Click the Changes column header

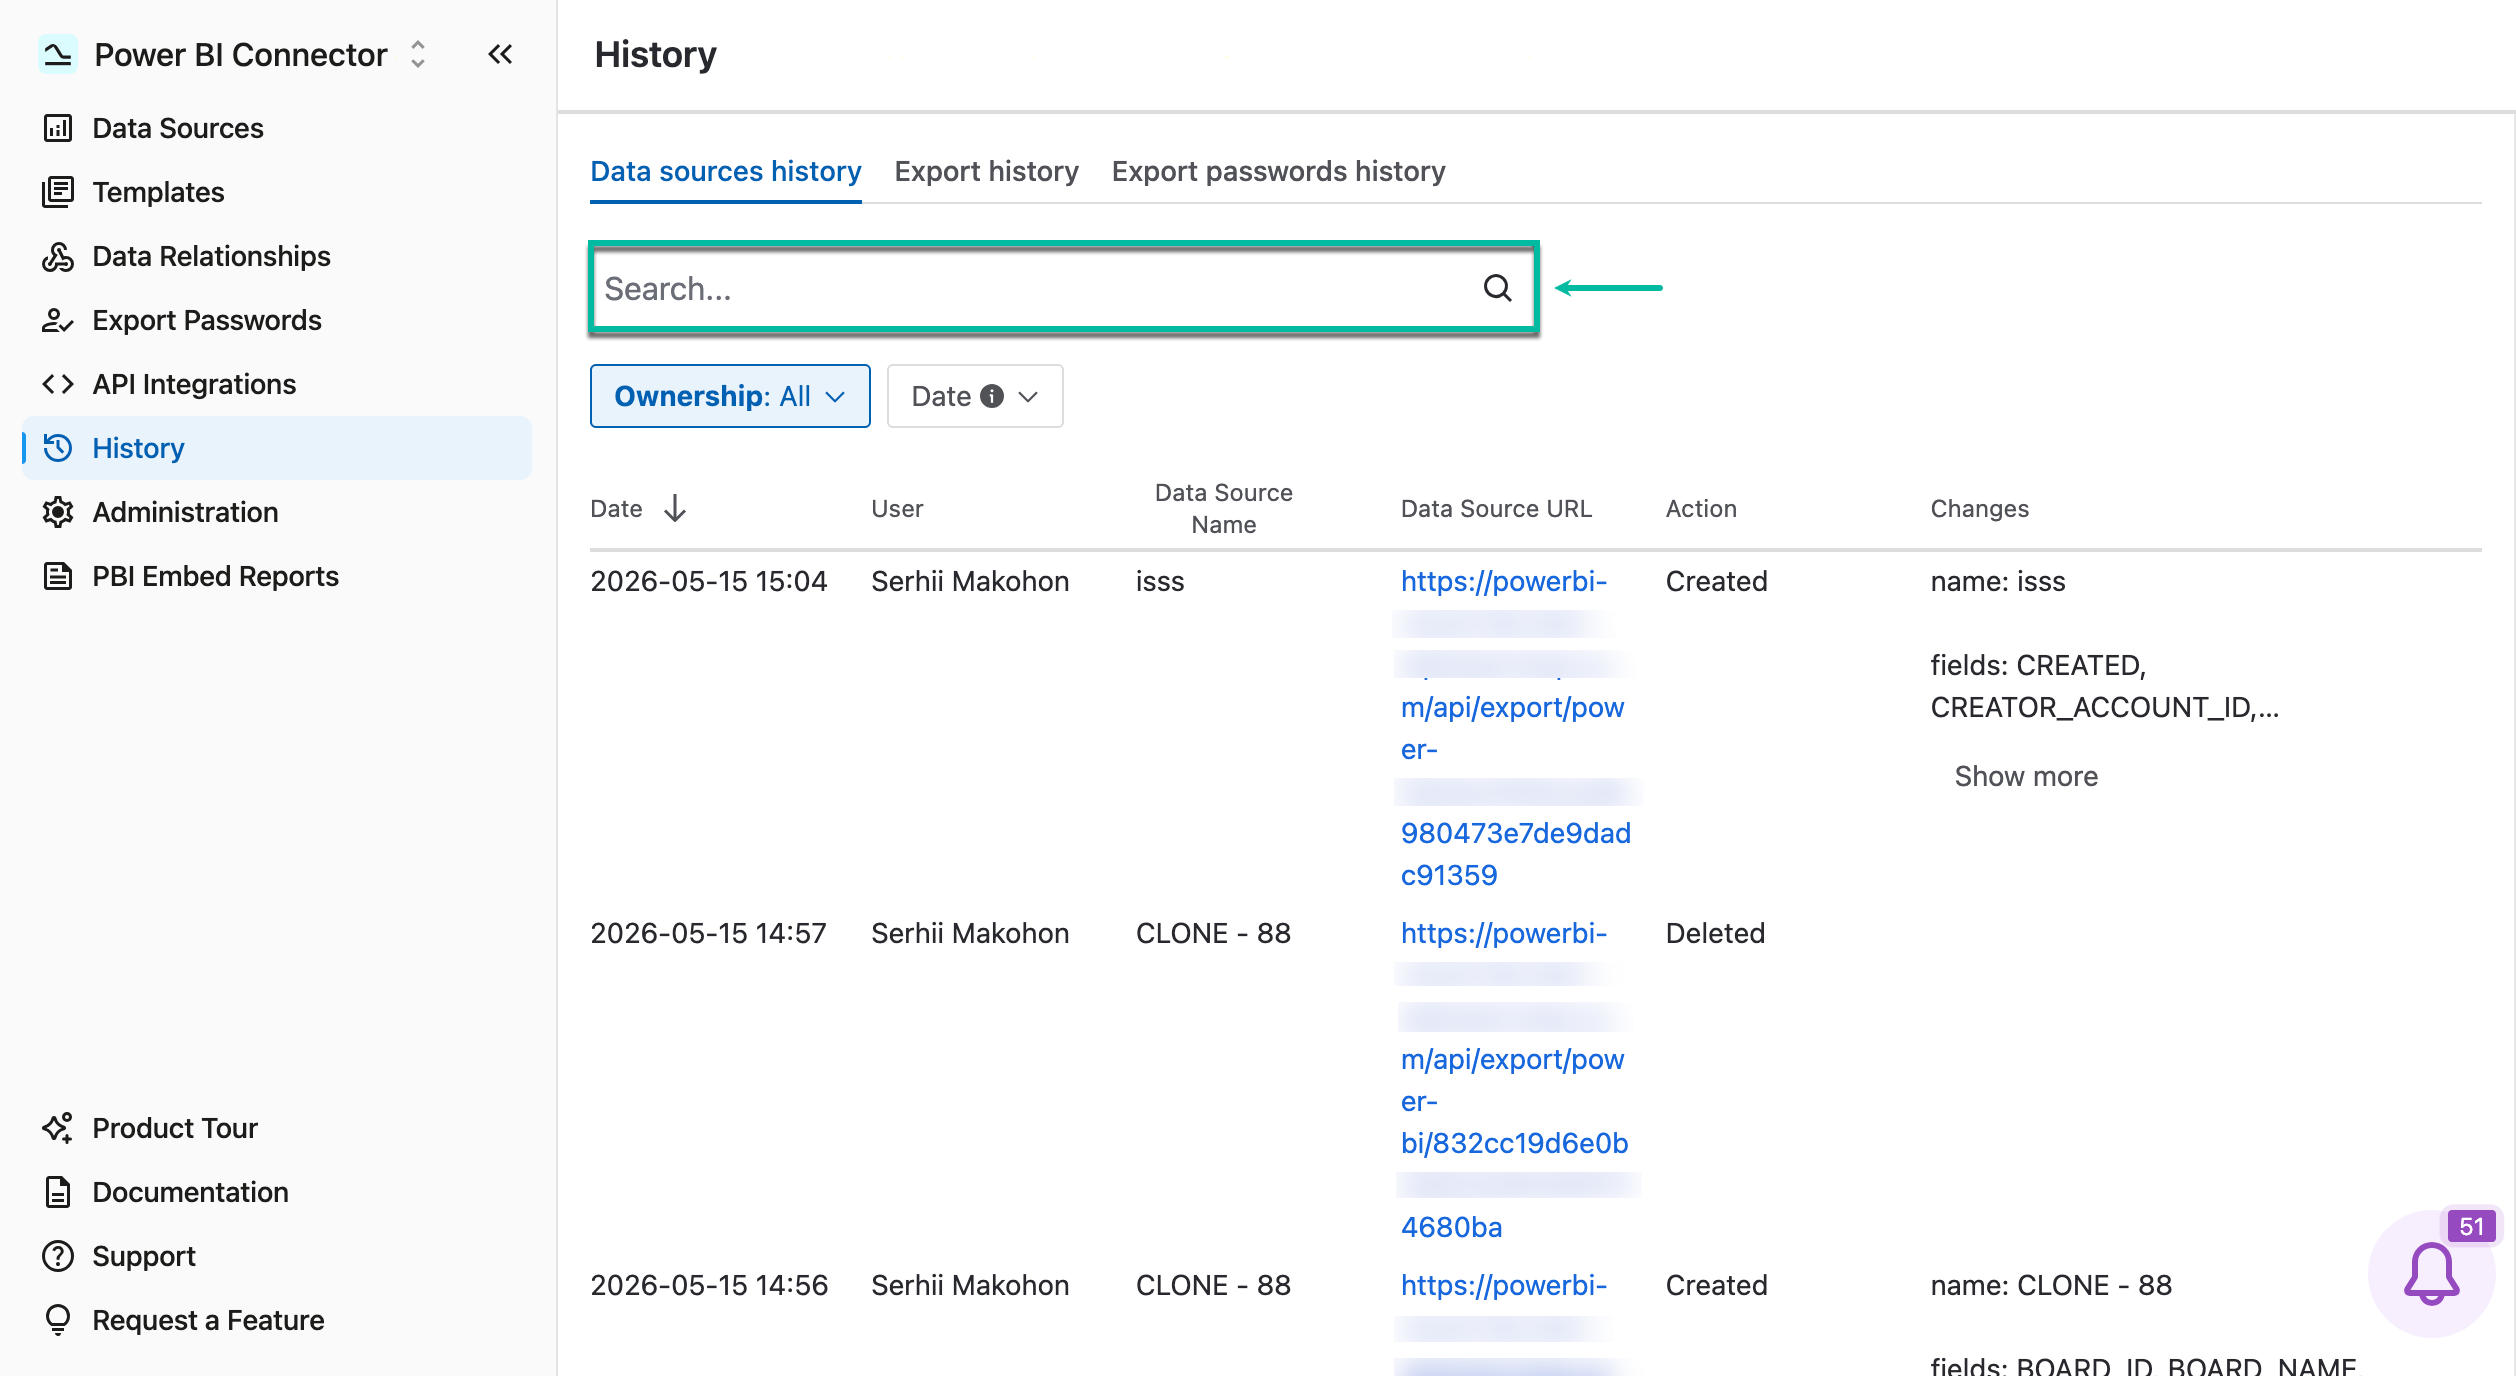click(x=1979, y=508)
